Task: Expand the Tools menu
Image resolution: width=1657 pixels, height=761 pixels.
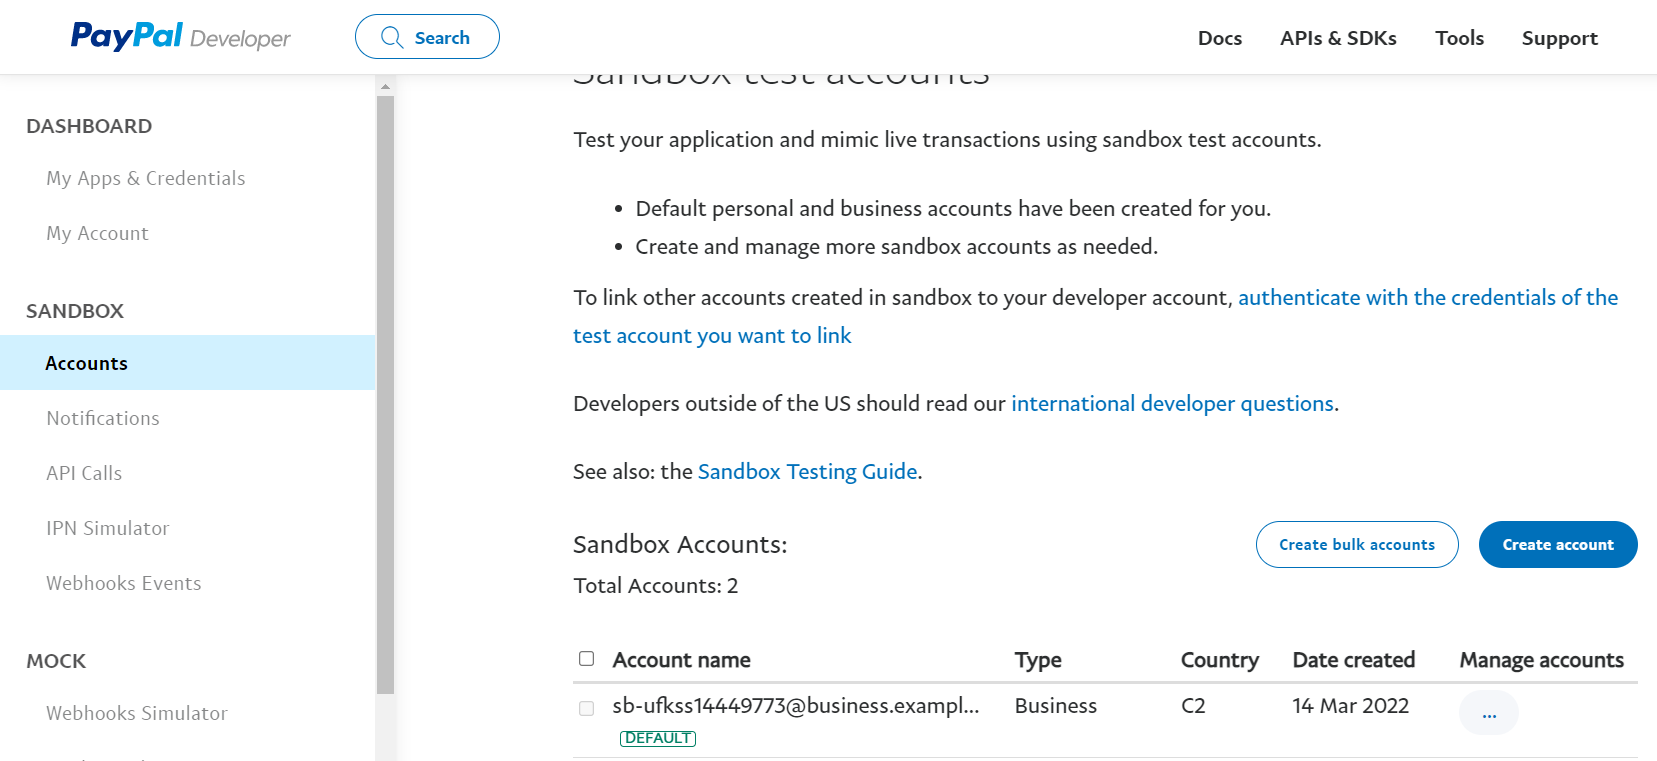Action: coord(1459,38)
